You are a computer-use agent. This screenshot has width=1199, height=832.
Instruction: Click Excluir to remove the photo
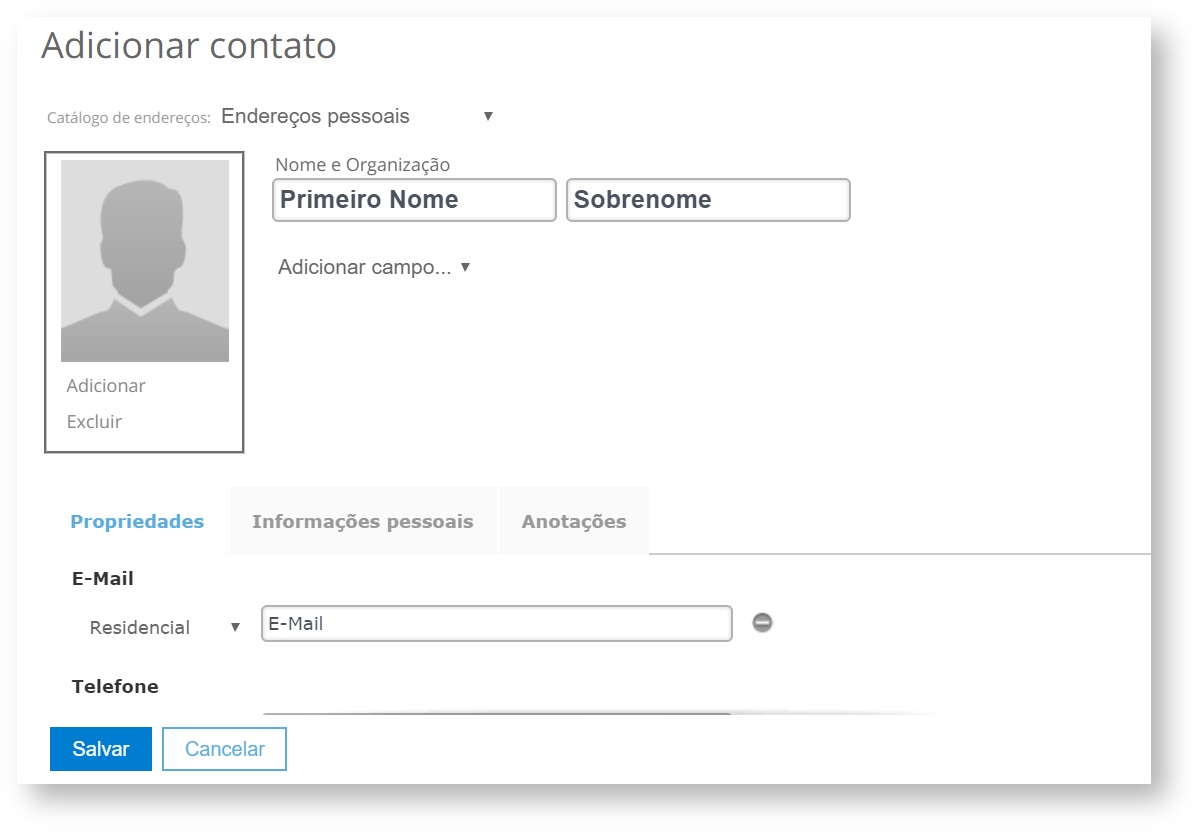tap(94, 422)
